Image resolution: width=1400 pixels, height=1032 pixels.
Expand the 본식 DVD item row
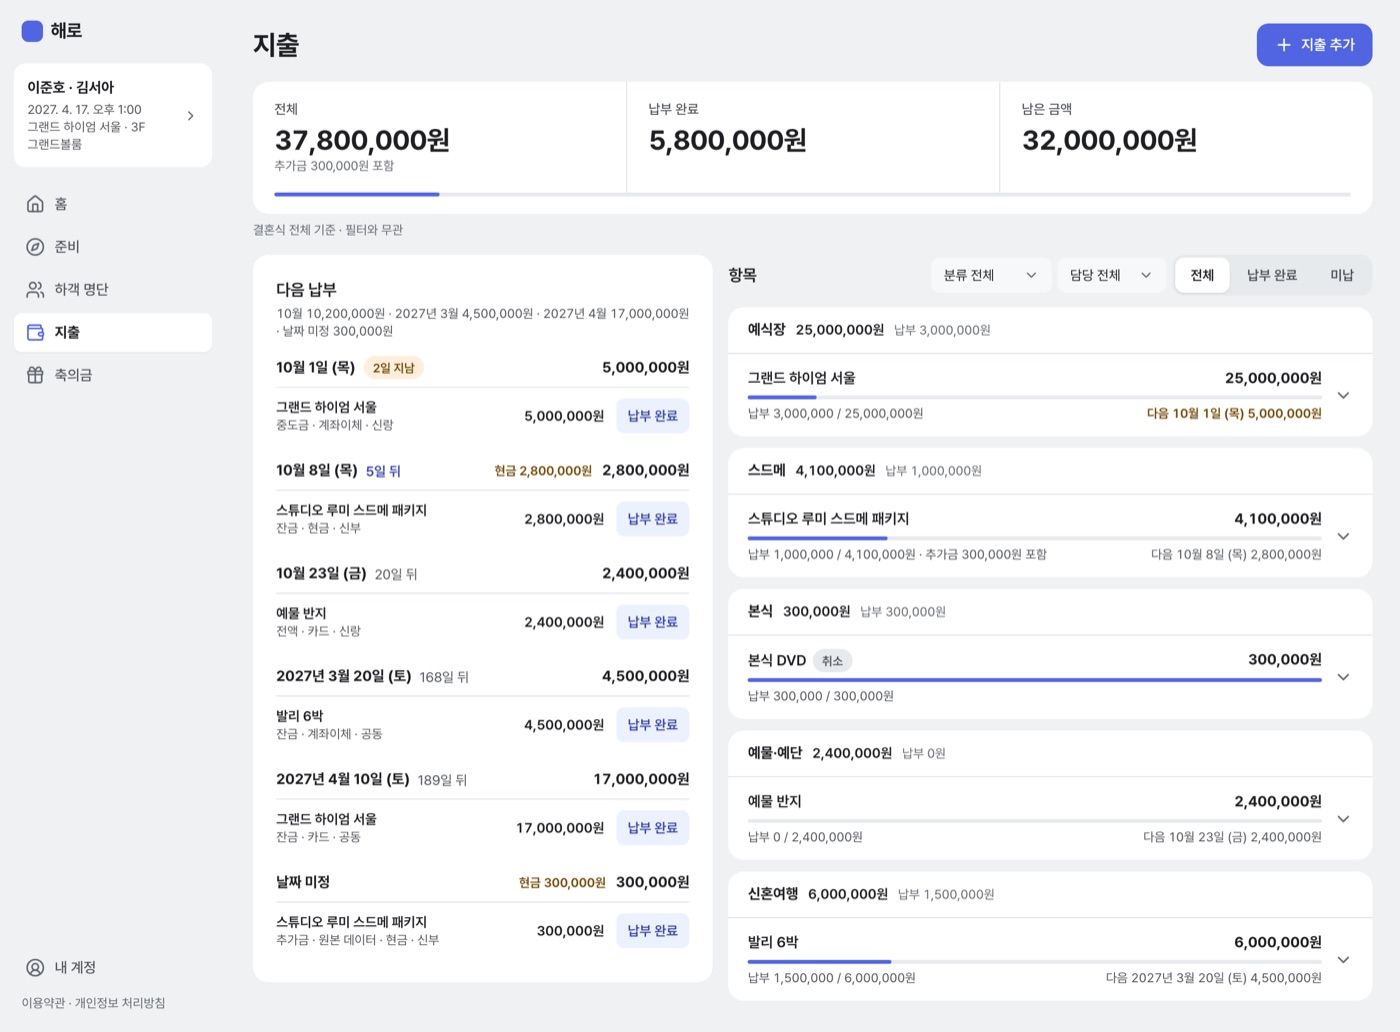(x=1050, y=677)
